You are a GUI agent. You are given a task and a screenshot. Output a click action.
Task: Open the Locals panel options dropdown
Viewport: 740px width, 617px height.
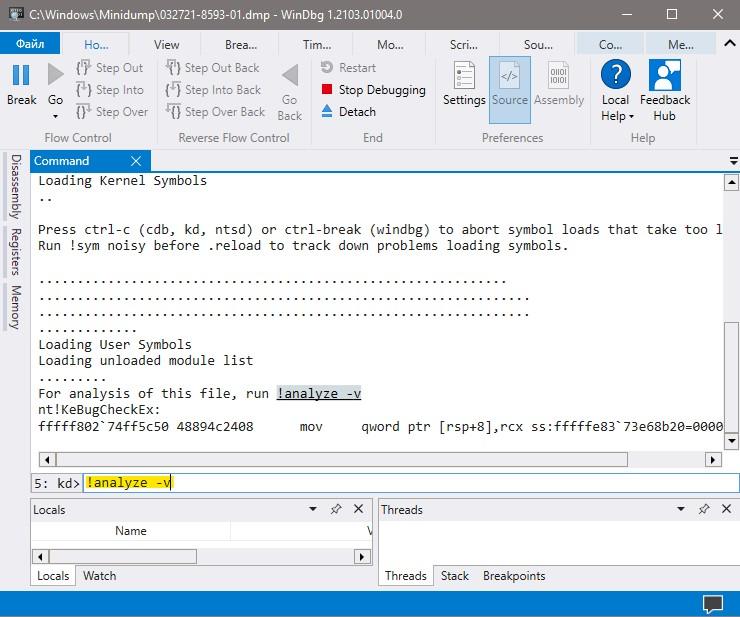click(312, 509)
